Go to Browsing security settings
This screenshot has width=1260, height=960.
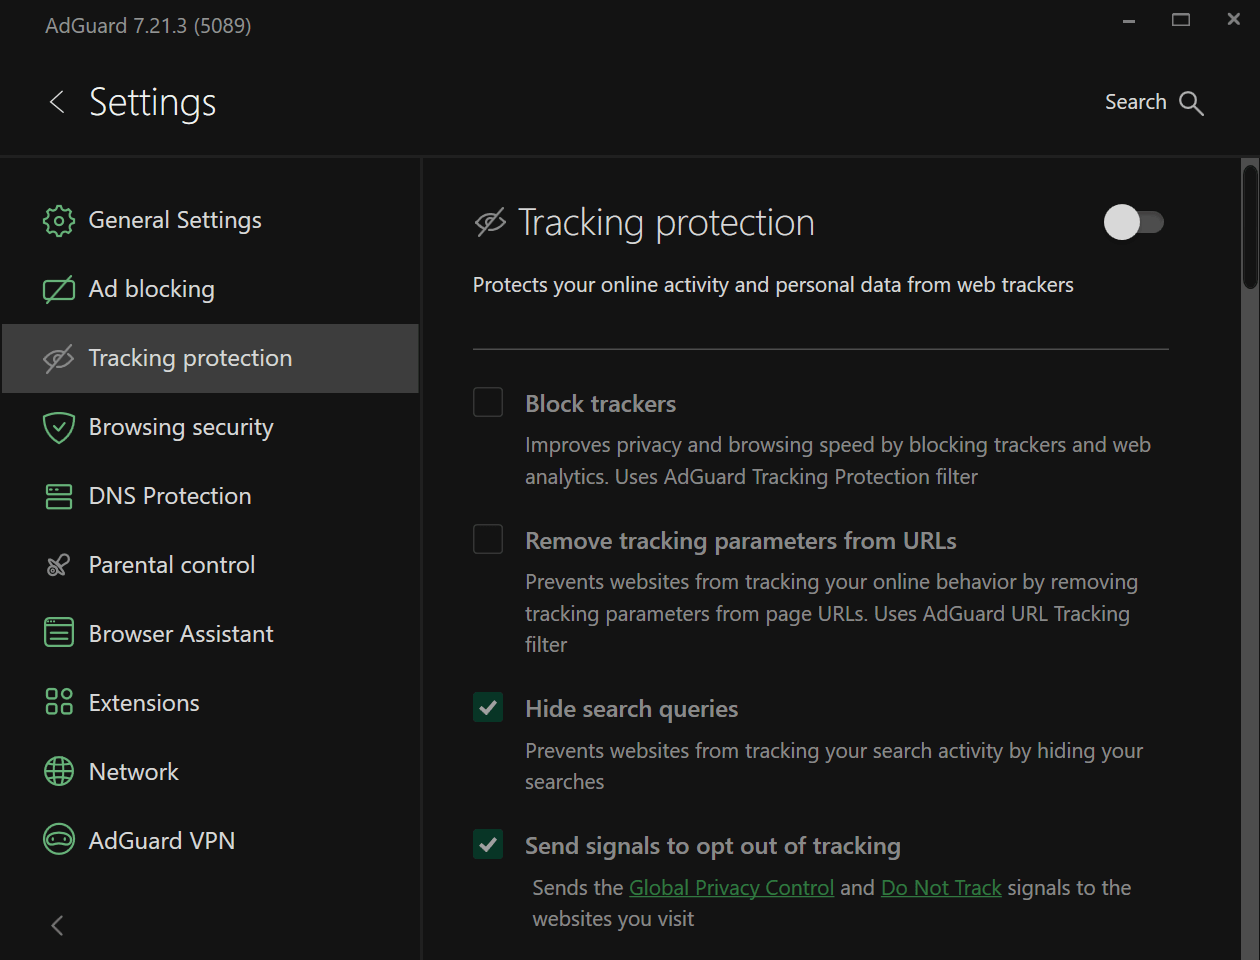point(210,428)
